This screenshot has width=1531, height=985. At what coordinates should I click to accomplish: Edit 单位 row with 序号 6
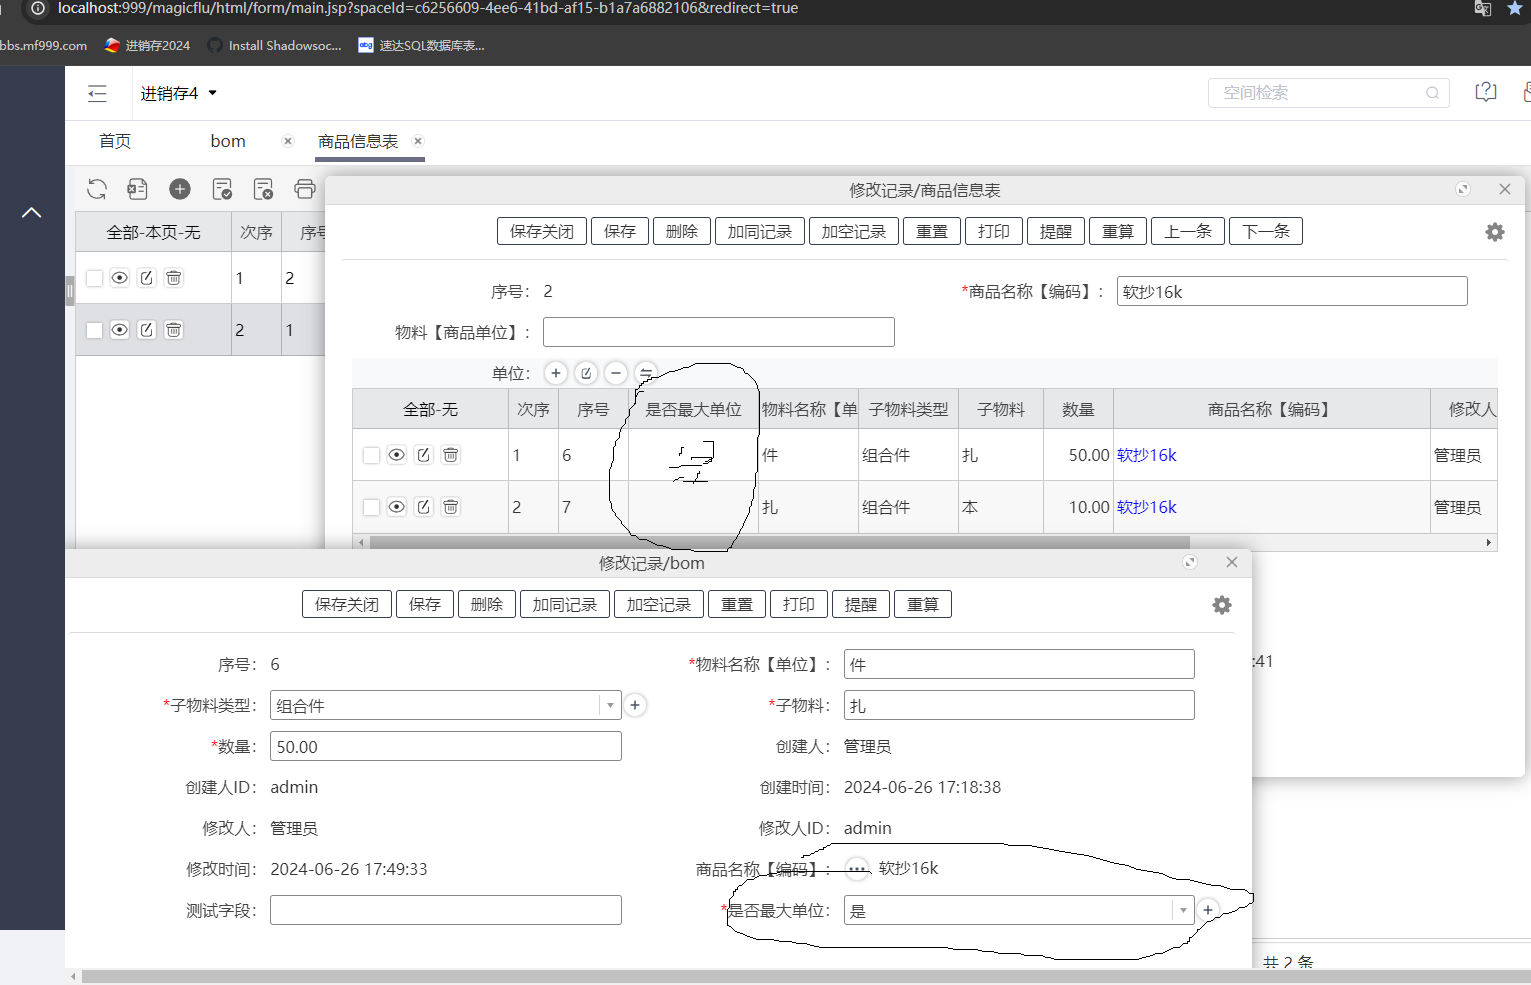point(424,455)
